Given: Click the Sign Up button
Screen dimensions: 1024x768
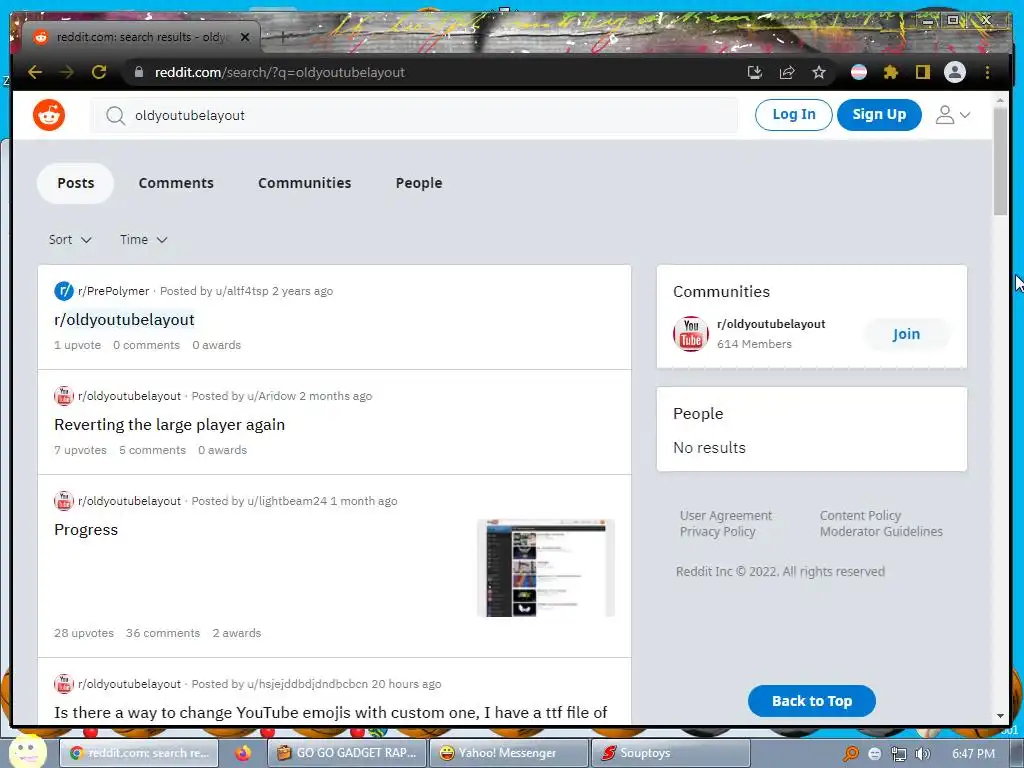Looking at the screenshot, I should [x=879, y=114].
